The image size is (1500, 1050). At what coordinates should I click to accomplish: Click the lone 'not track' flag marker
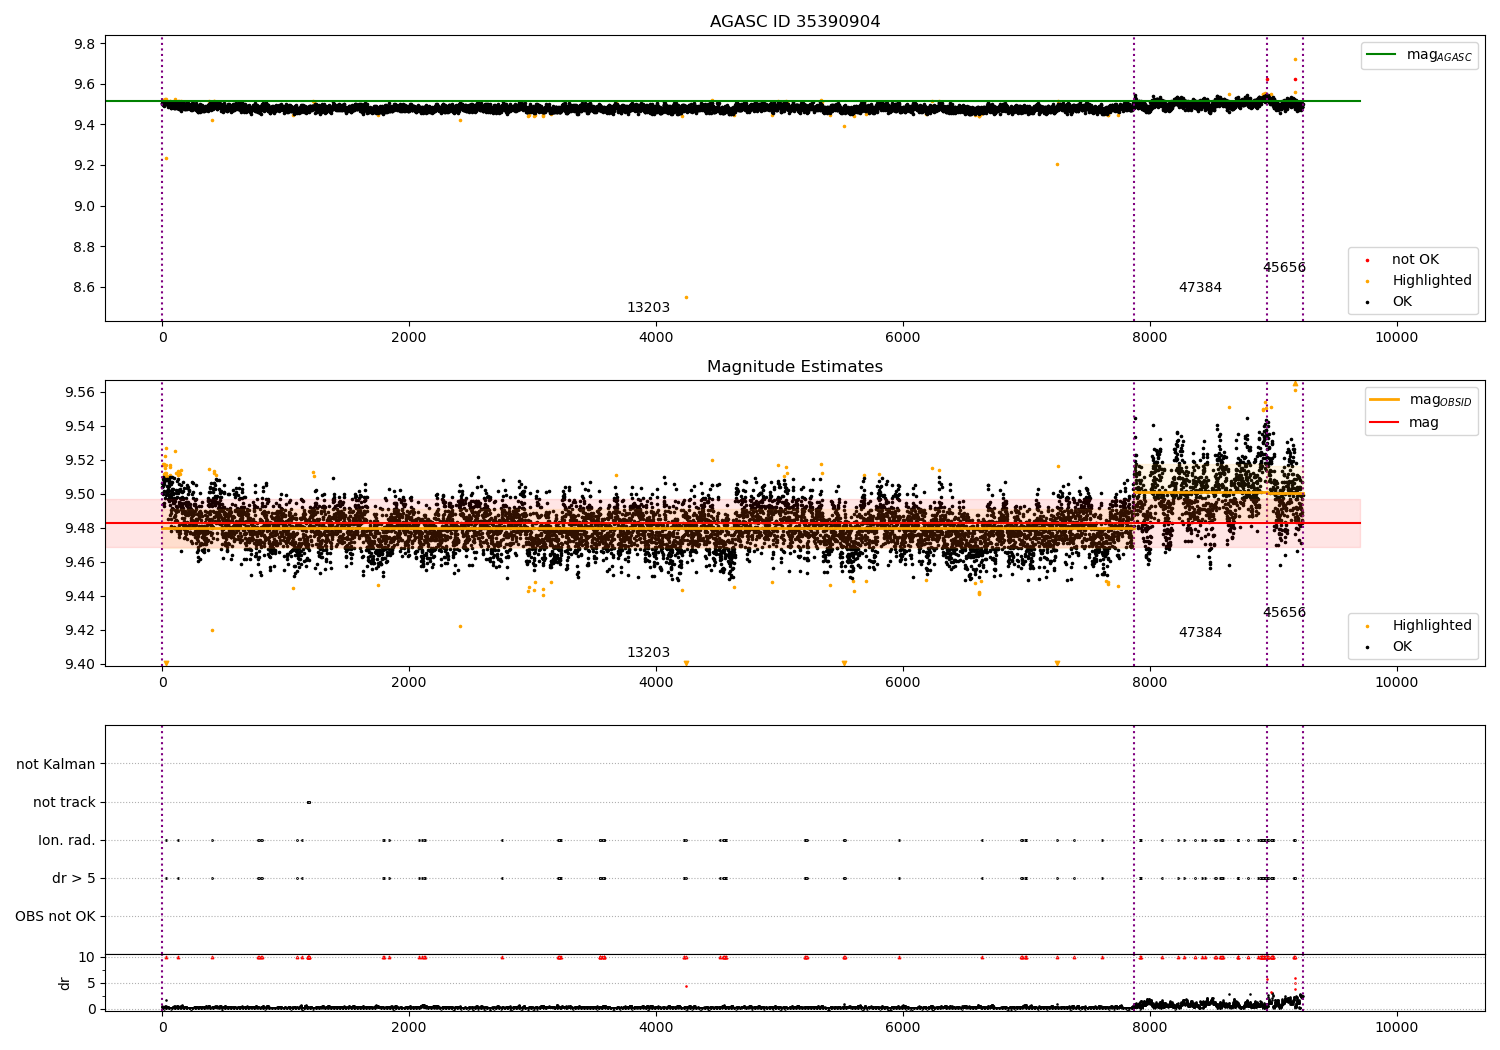(308, 802)
